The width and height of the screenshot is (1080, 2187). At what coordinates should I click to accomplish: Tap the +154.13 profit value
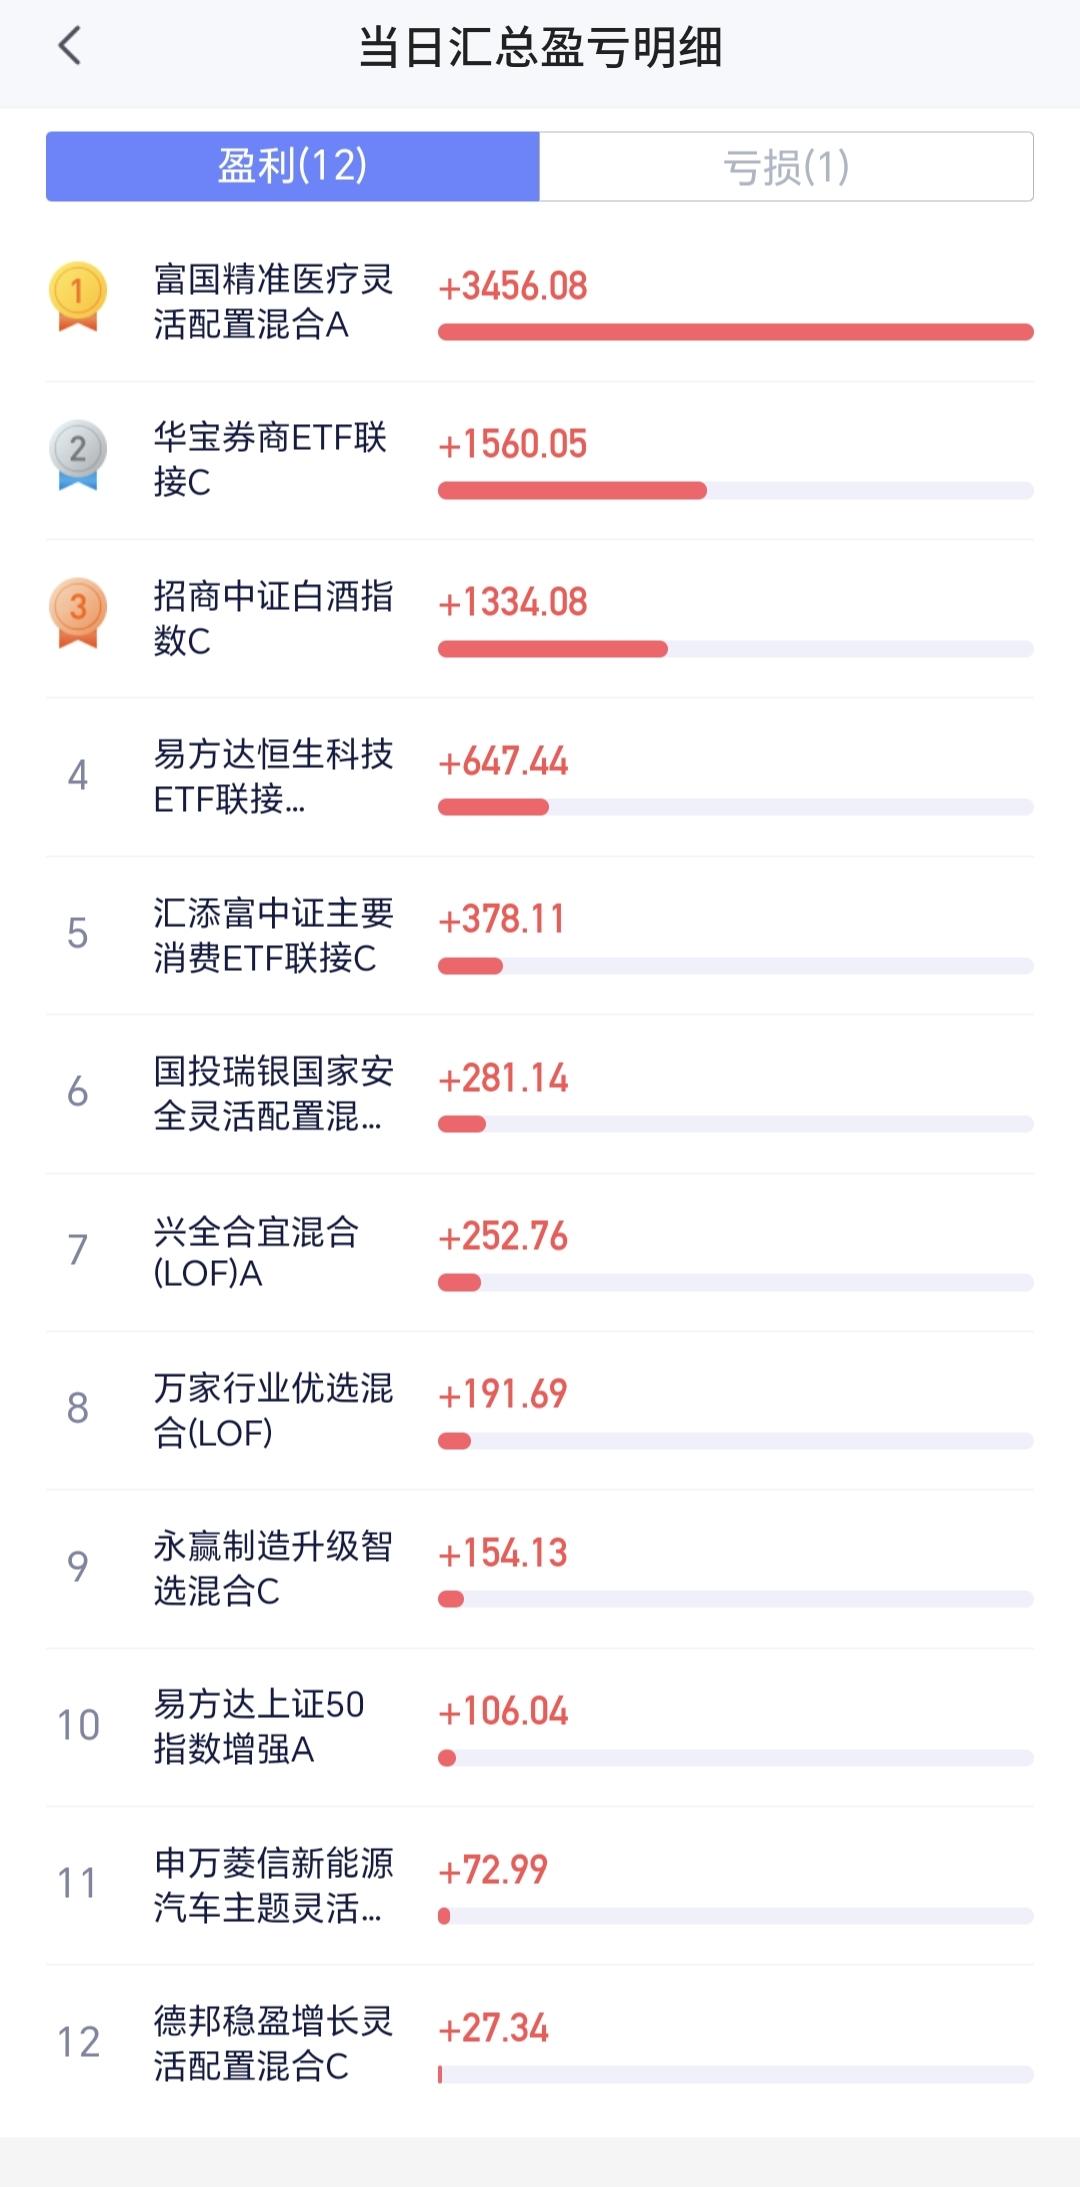coord(503,1552)
